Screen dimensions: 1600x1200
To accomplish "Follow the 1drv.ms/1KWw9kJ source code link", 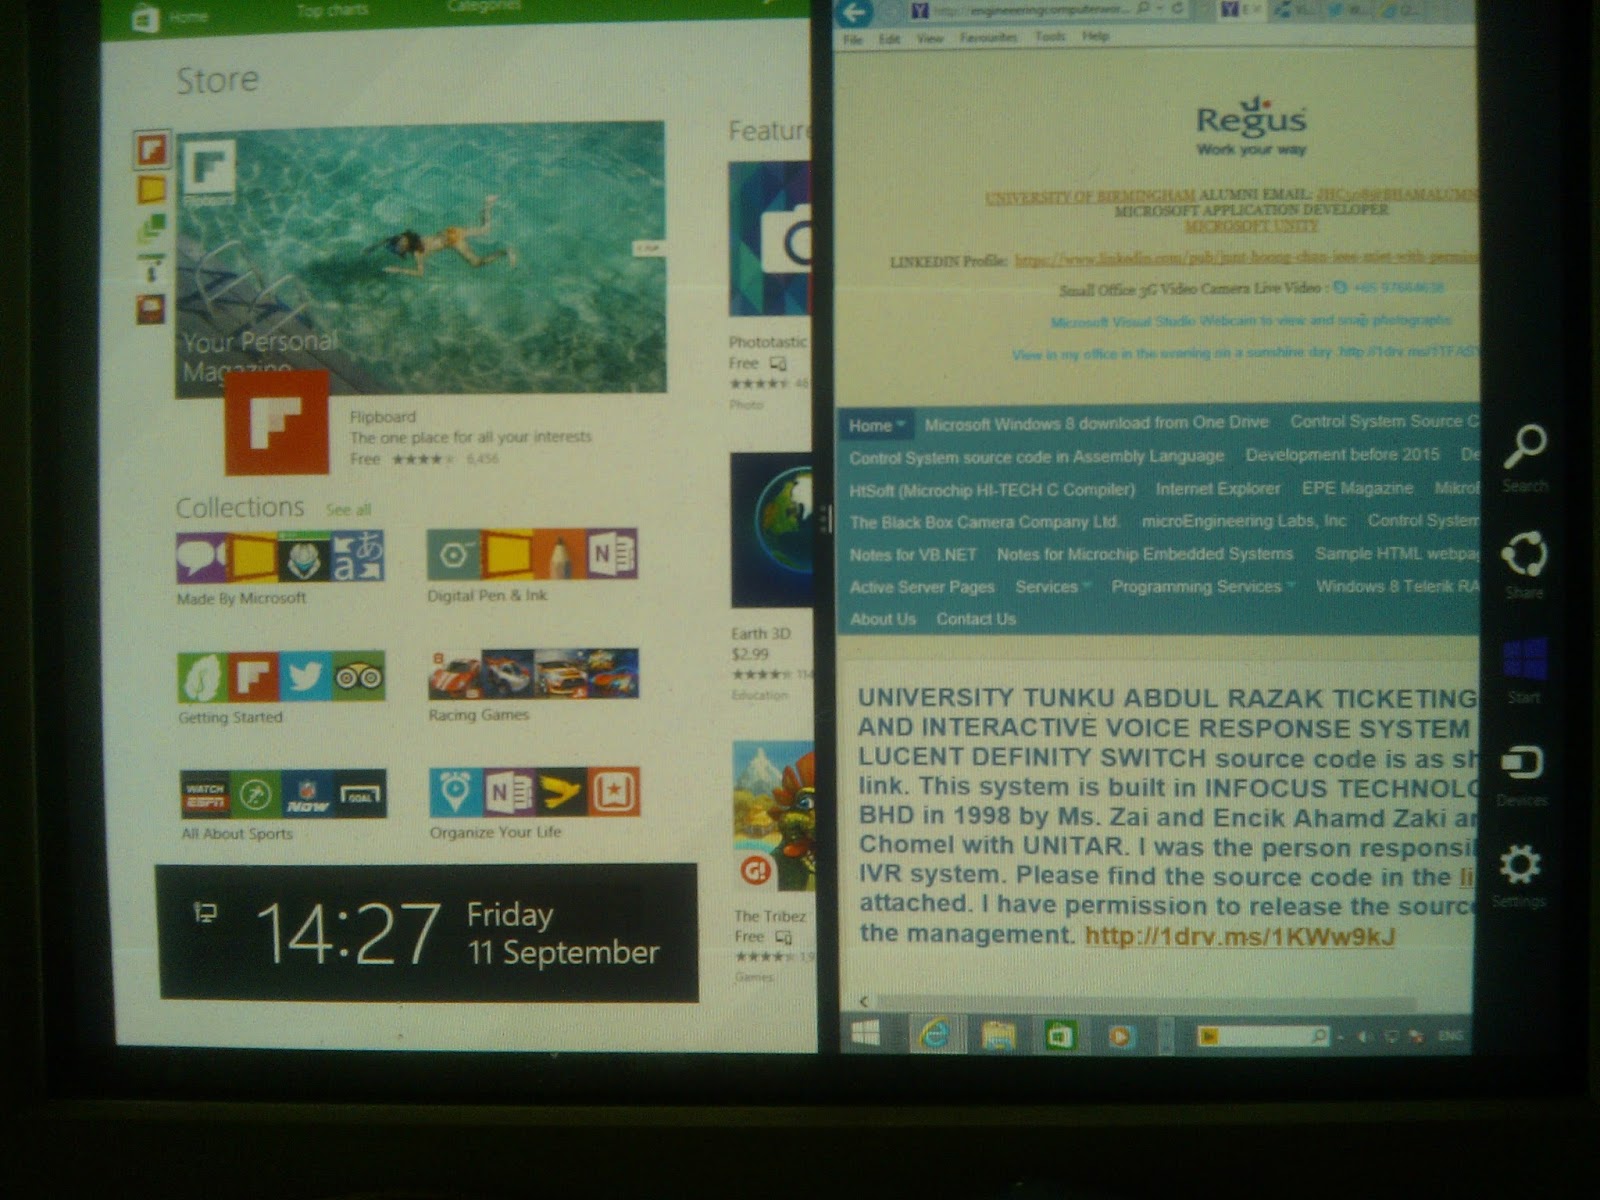I will click(x=1239, y=937).
